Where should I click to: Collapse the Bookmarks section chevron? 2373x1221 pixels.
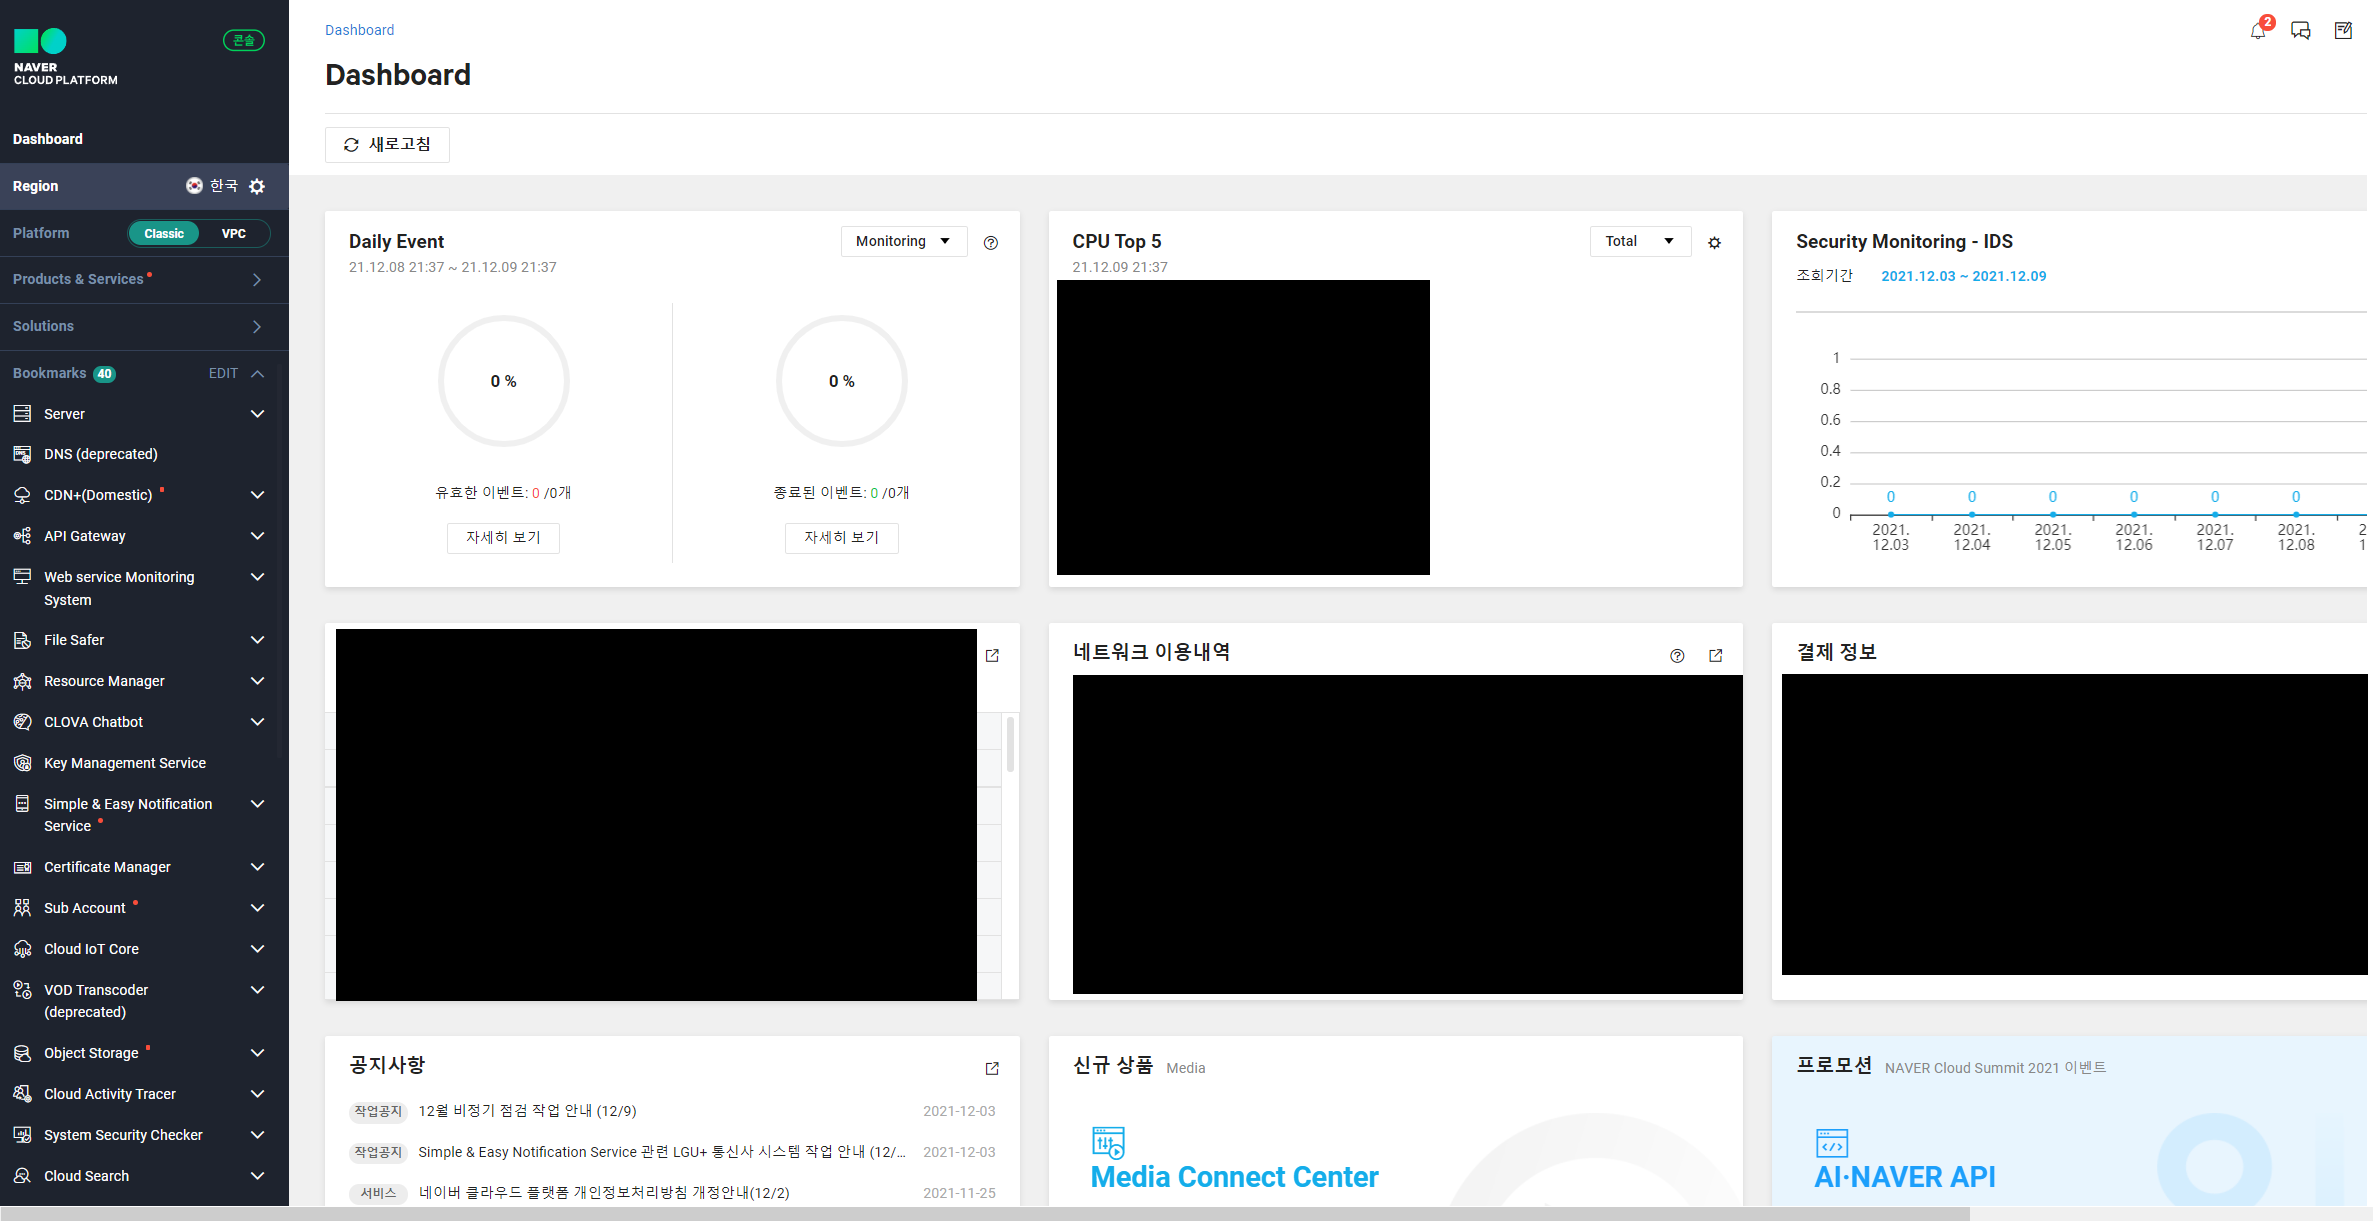(x=257, y=374)
